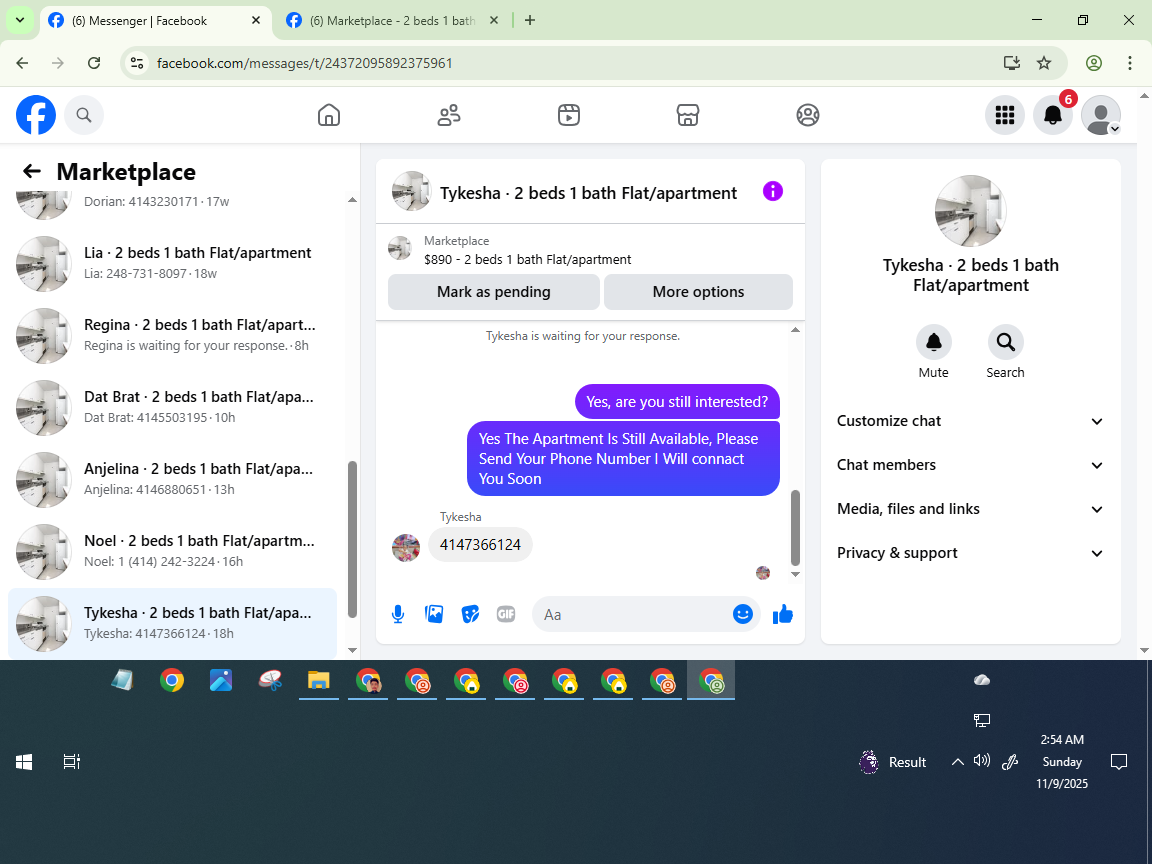
Task: Open Chrome three-dot menu
Action: (1130, 63)
